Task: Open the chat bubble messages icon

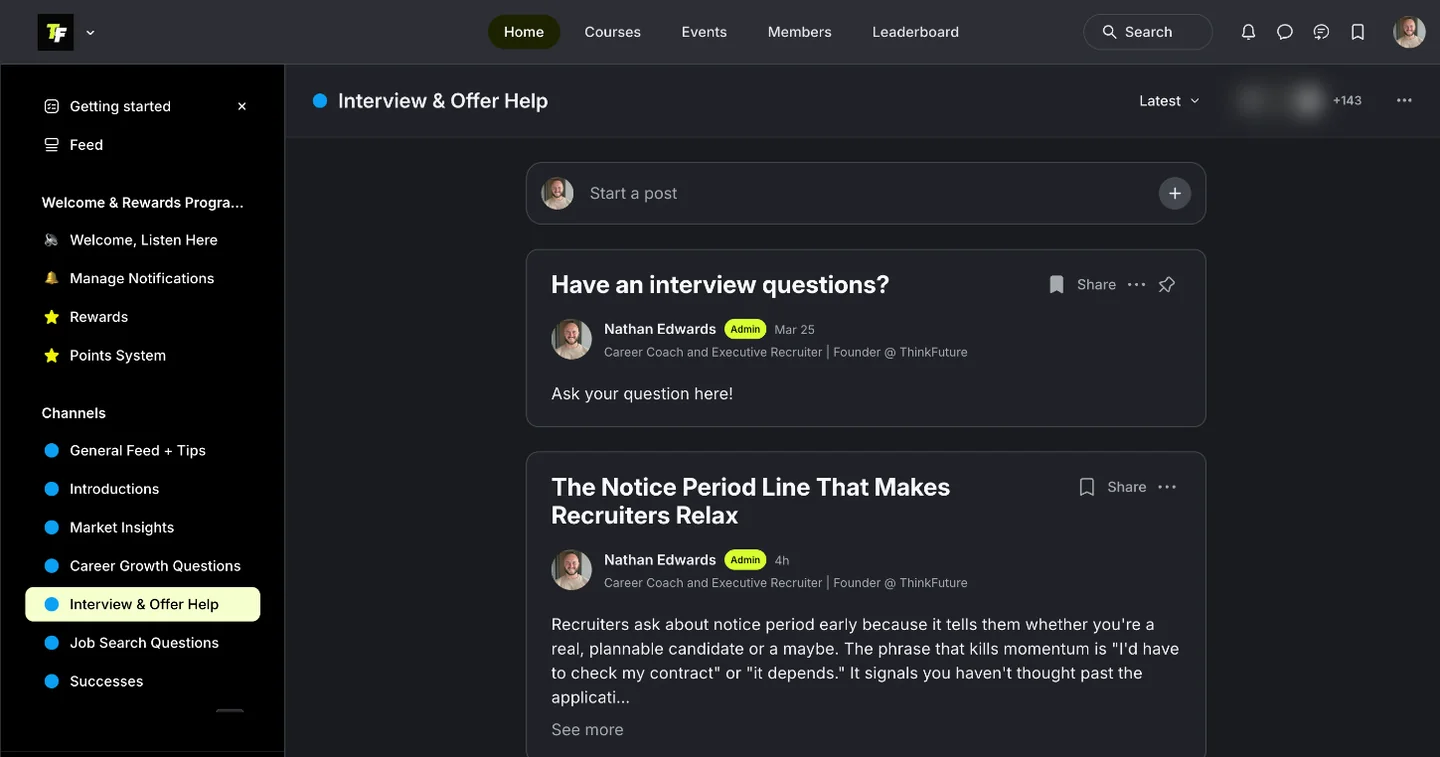Action: [1285, 32]
